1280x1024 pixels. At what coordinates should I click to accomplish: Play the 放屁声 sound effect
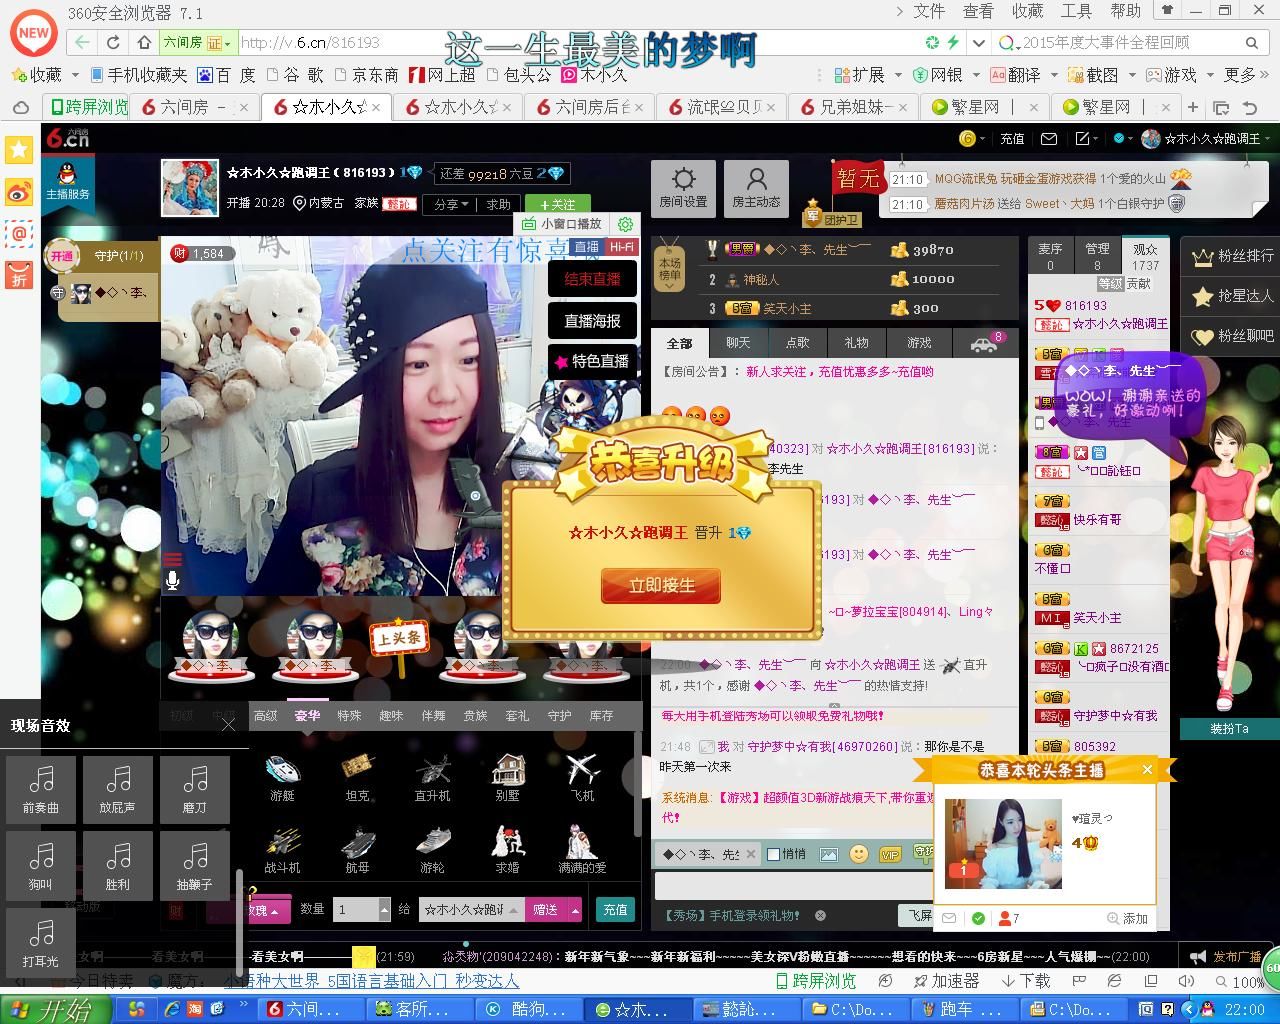118,789
